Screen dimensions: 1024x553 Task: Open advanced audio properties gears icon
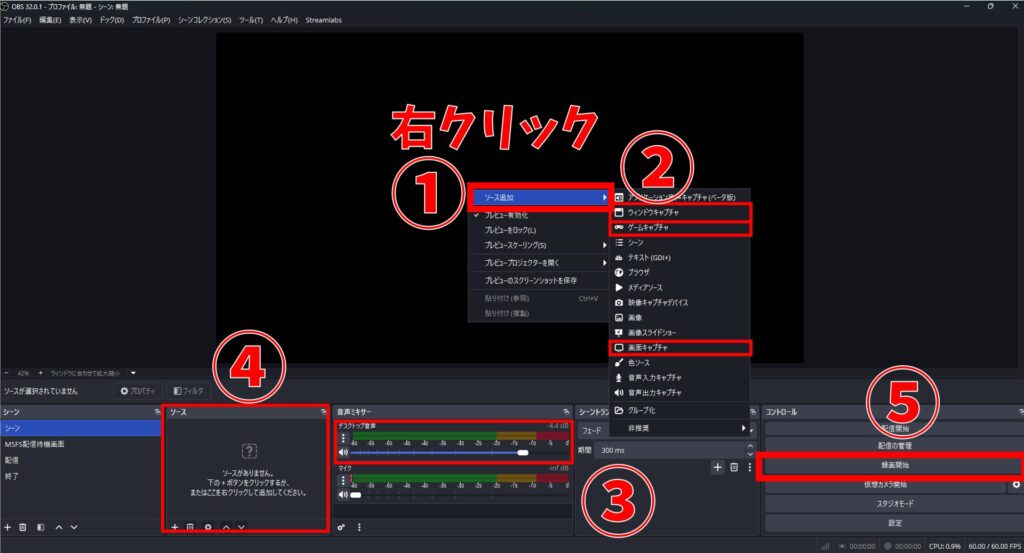[x=341, y=527]
